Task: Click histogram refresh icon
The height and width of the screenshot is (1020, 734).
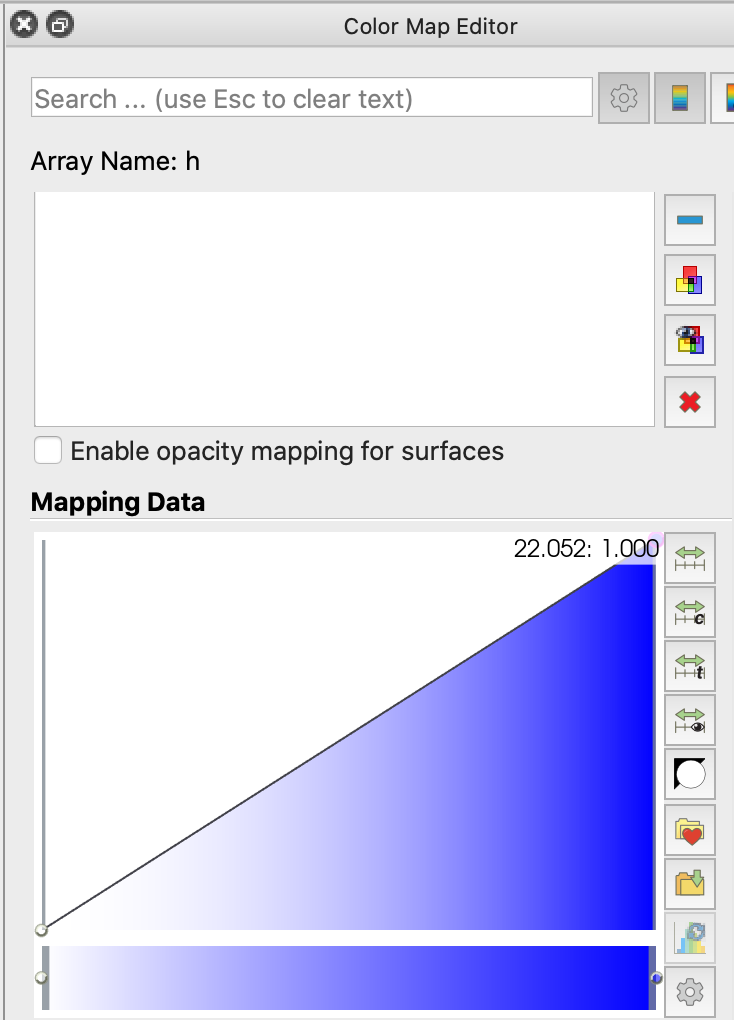Action: (690, 938)
